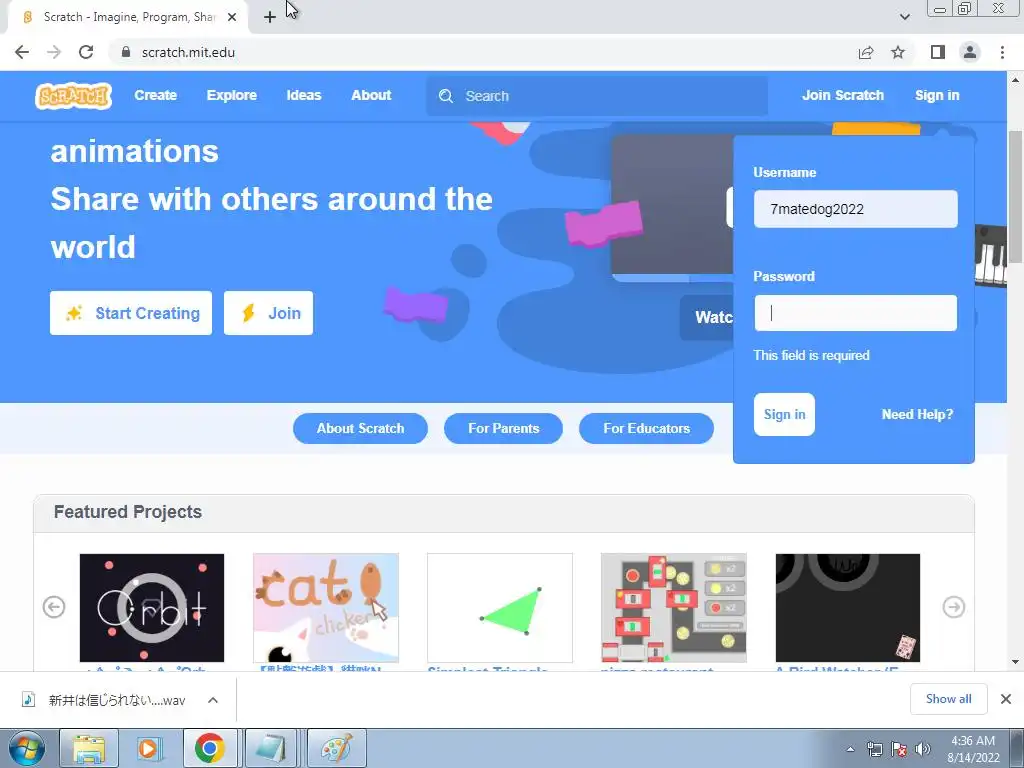The height and width of the screenshot is (768, 1024).
Task: Close the downloads bar
Action: 1006,699
